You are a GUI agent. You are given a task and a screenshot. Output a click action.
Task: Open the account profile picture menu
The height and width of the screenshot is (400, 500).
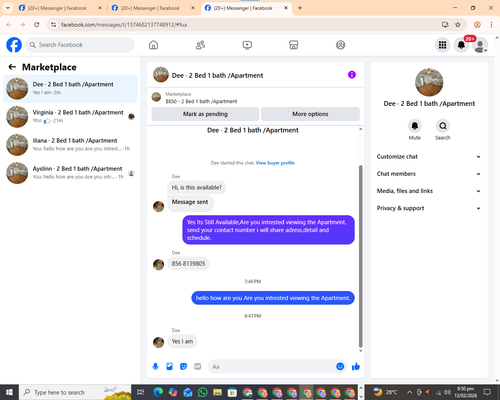tap(480, 45)
